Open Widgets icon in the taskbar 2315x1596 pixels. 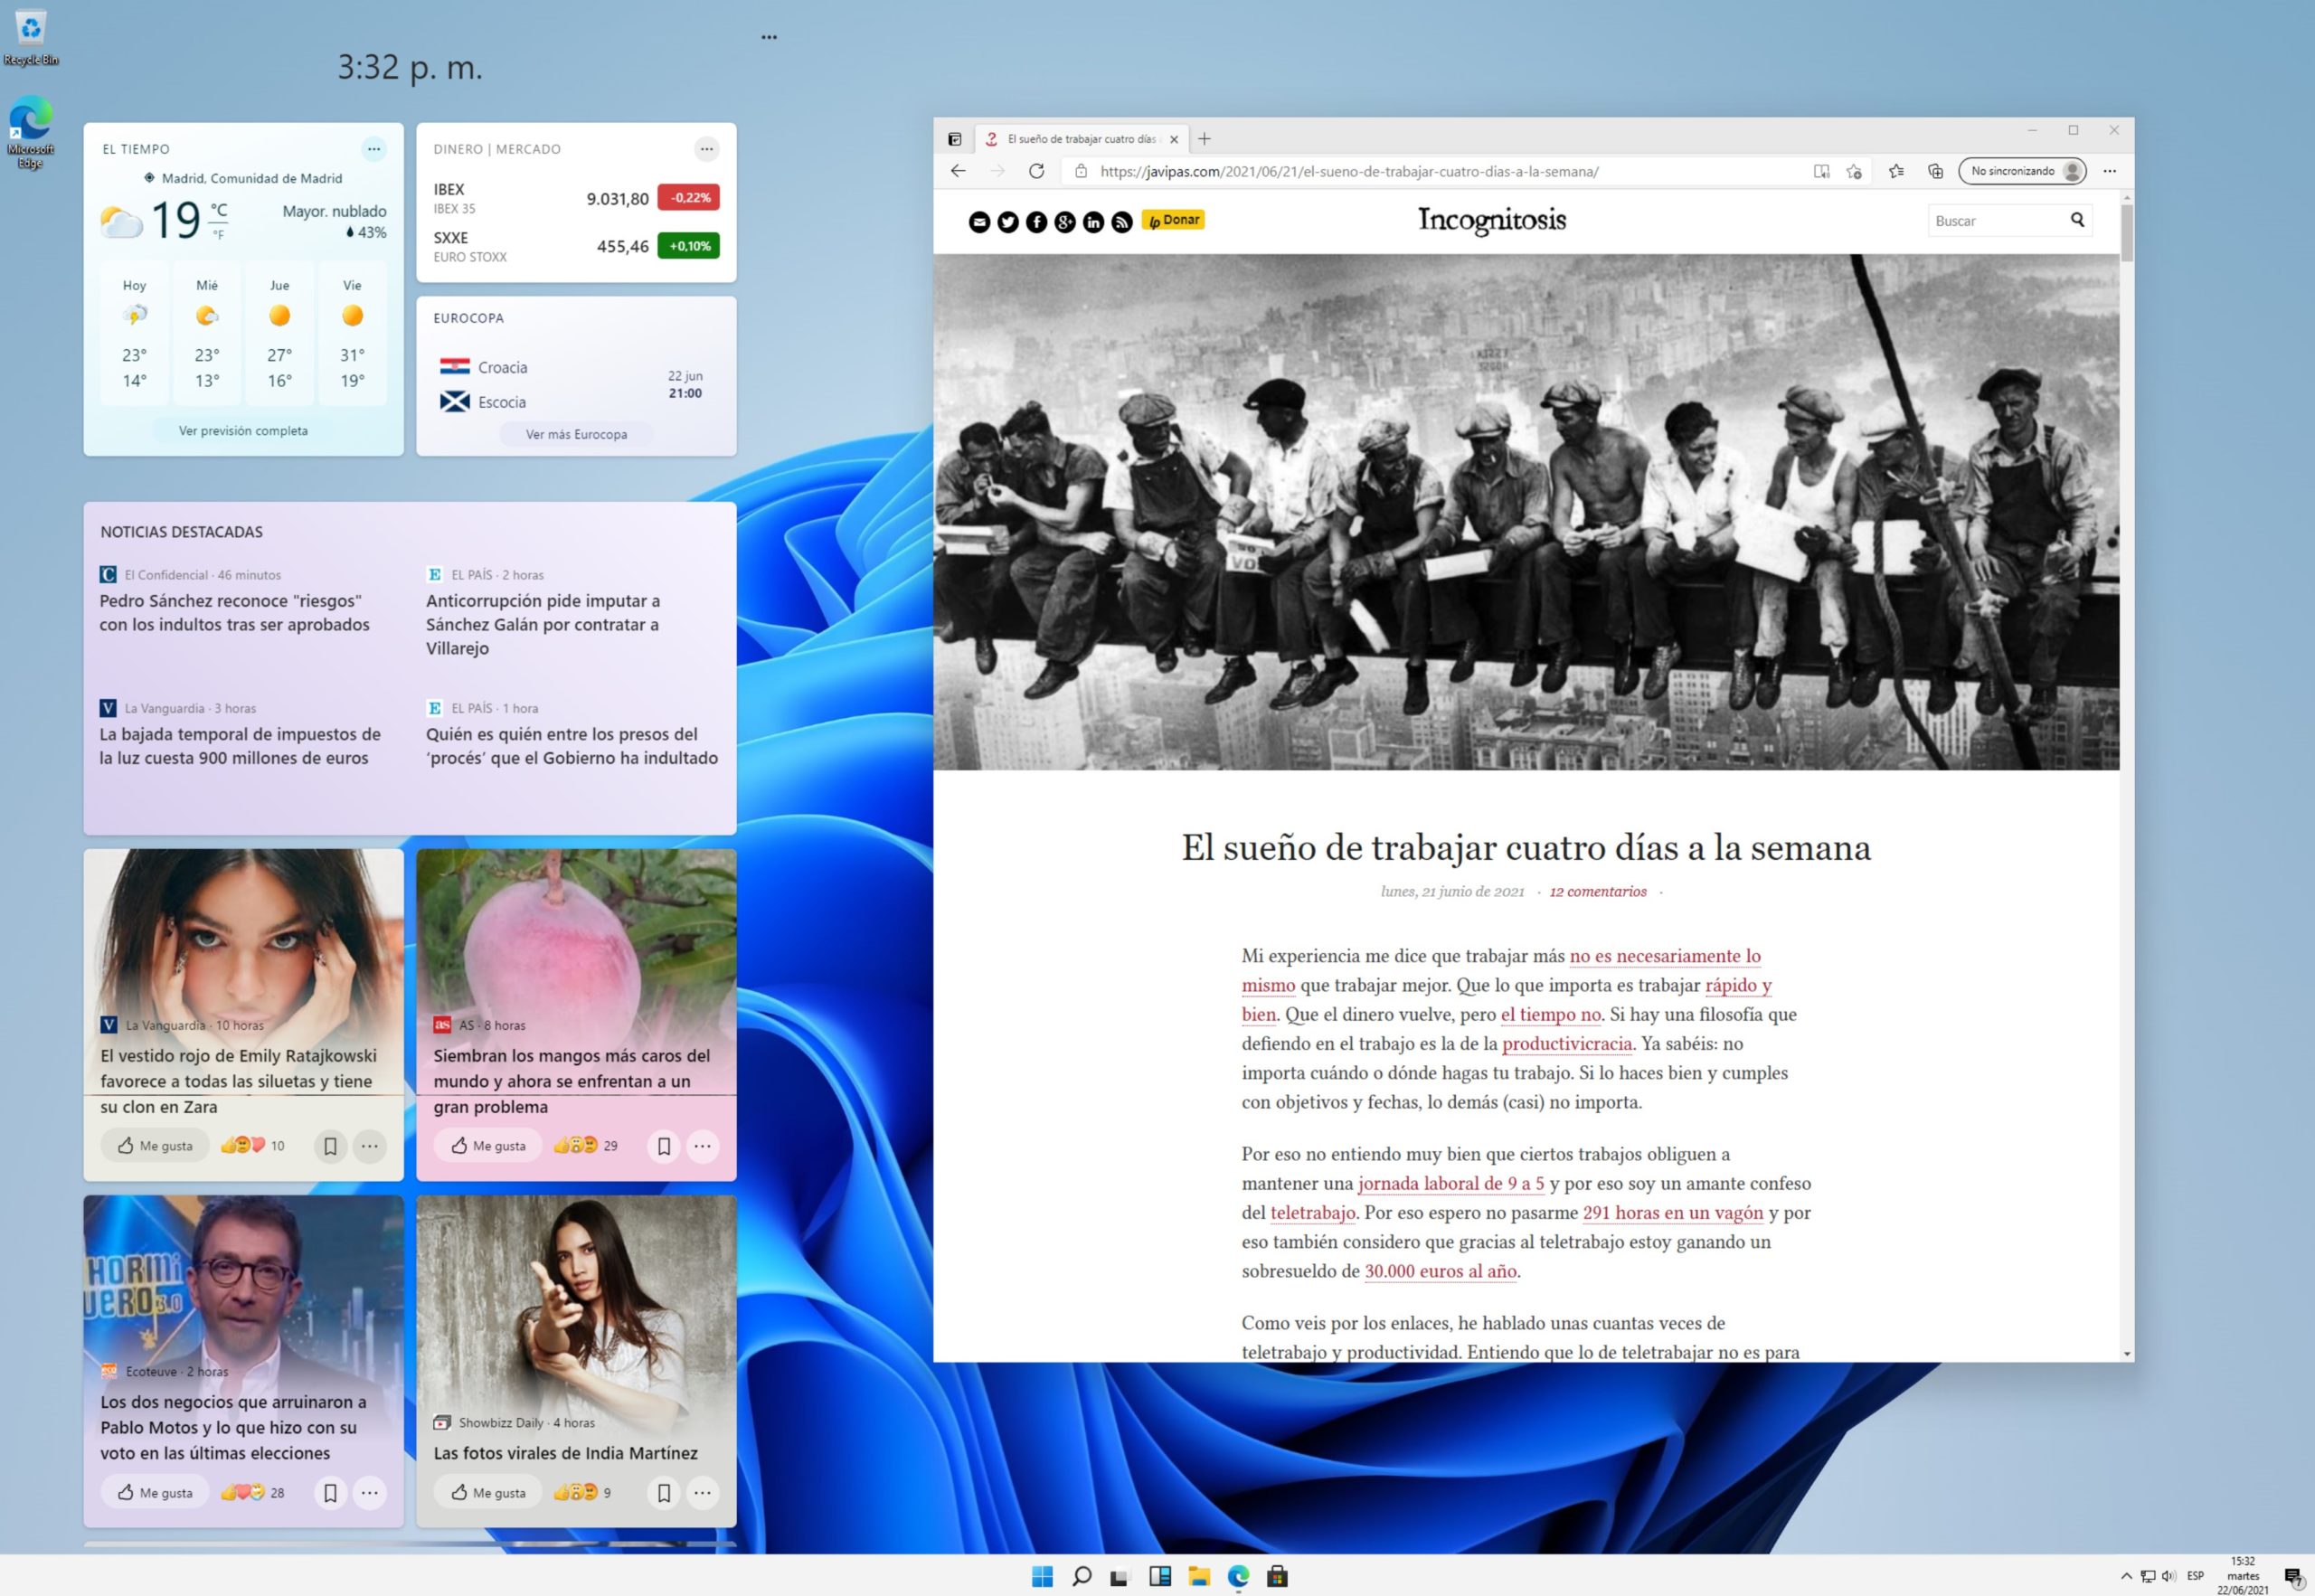(x=1159, y=1576)
